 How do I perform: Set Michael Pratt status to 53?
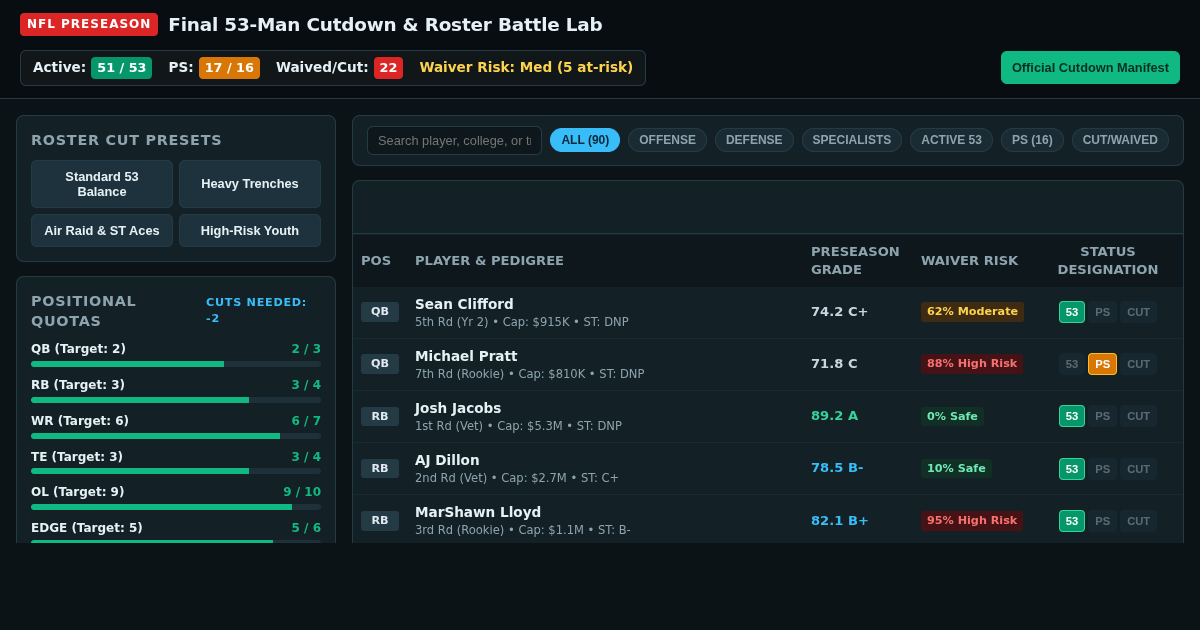(1072, 364)
